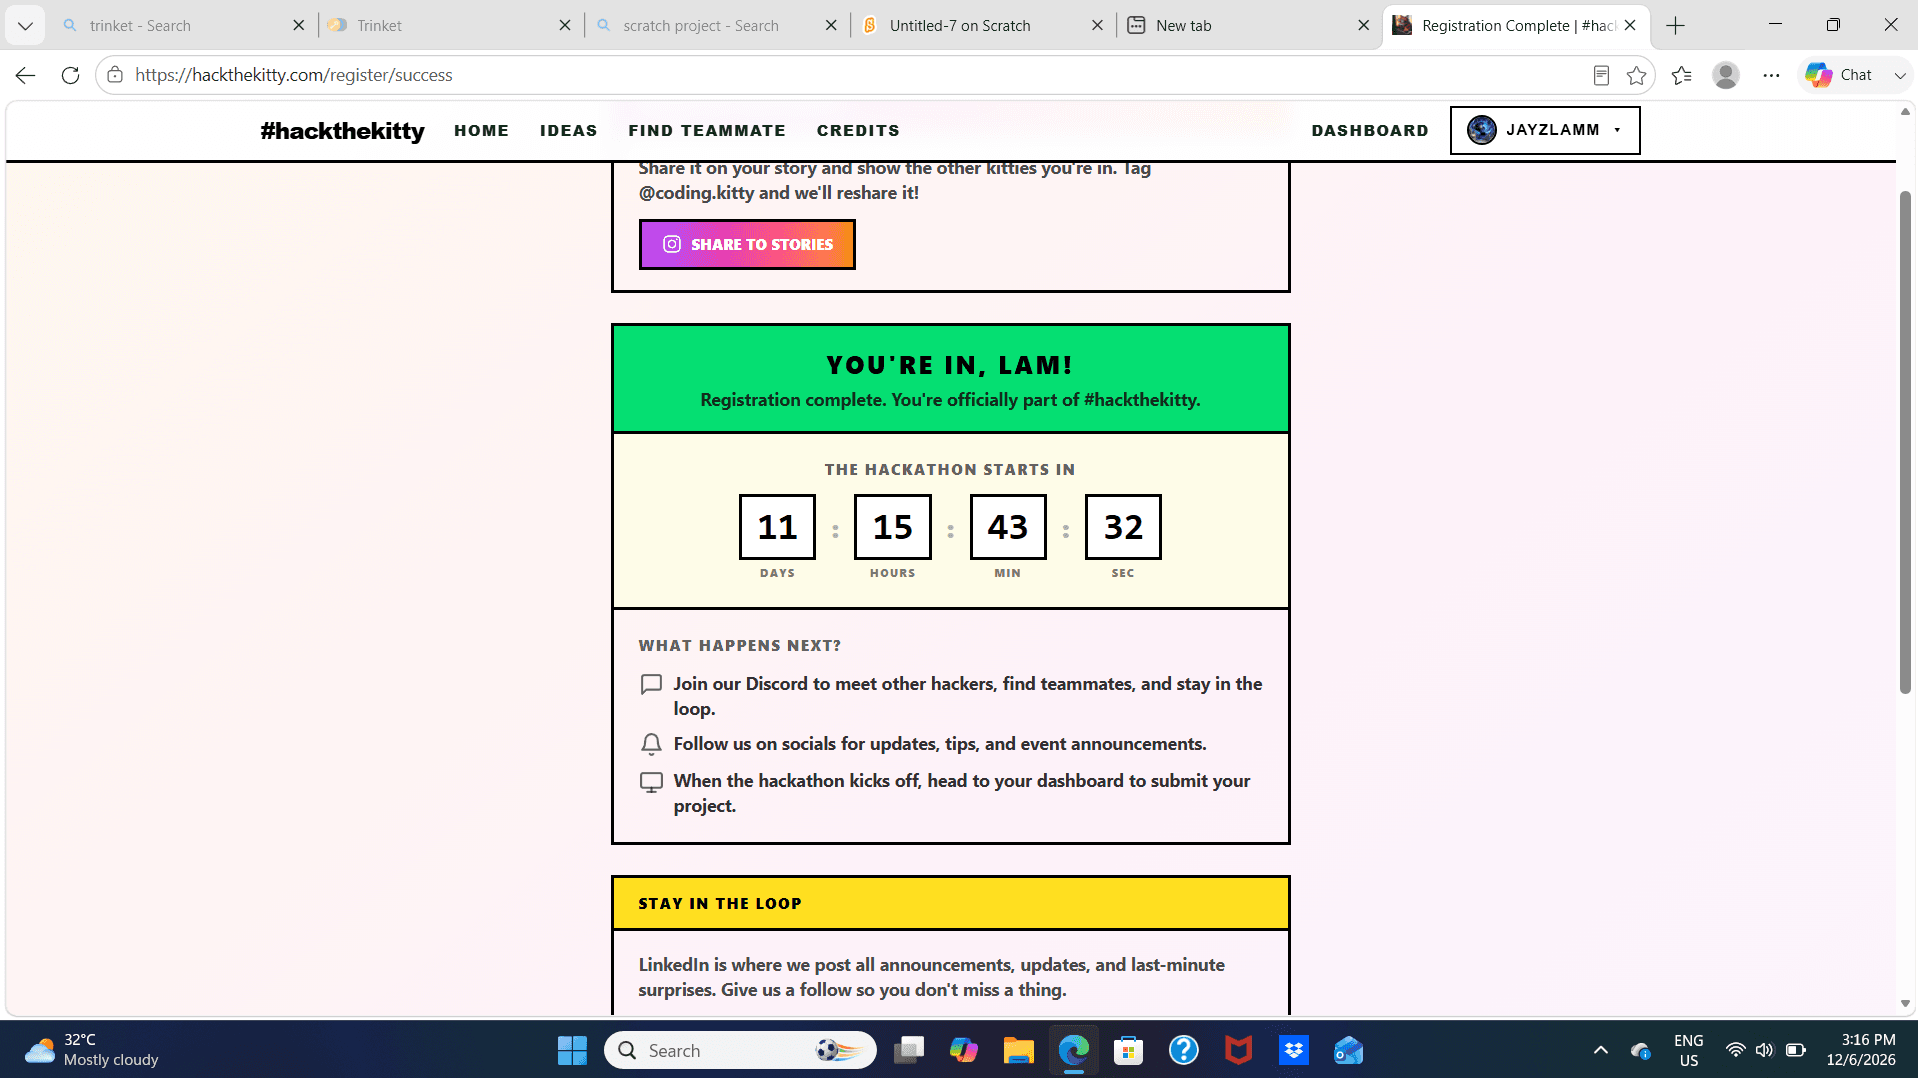Open File Explorer from taskbar
The image size is (1918, 1078).
pos(1019,1050)
